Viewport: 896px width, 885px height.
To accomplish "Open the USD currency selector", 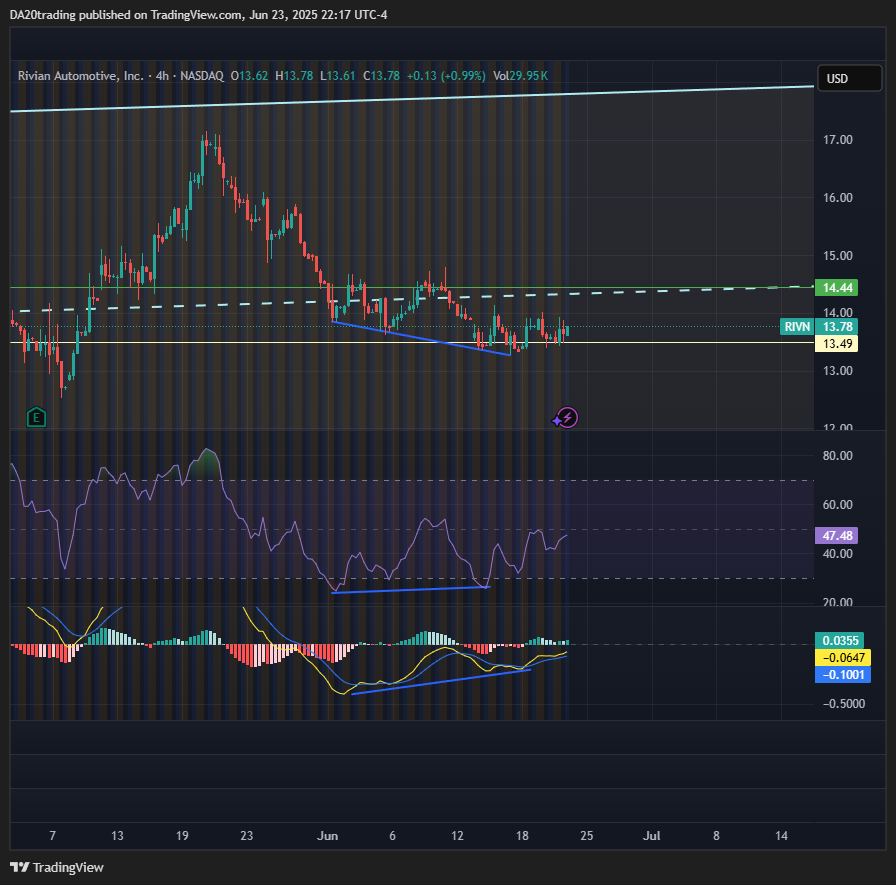I will 850,78.
